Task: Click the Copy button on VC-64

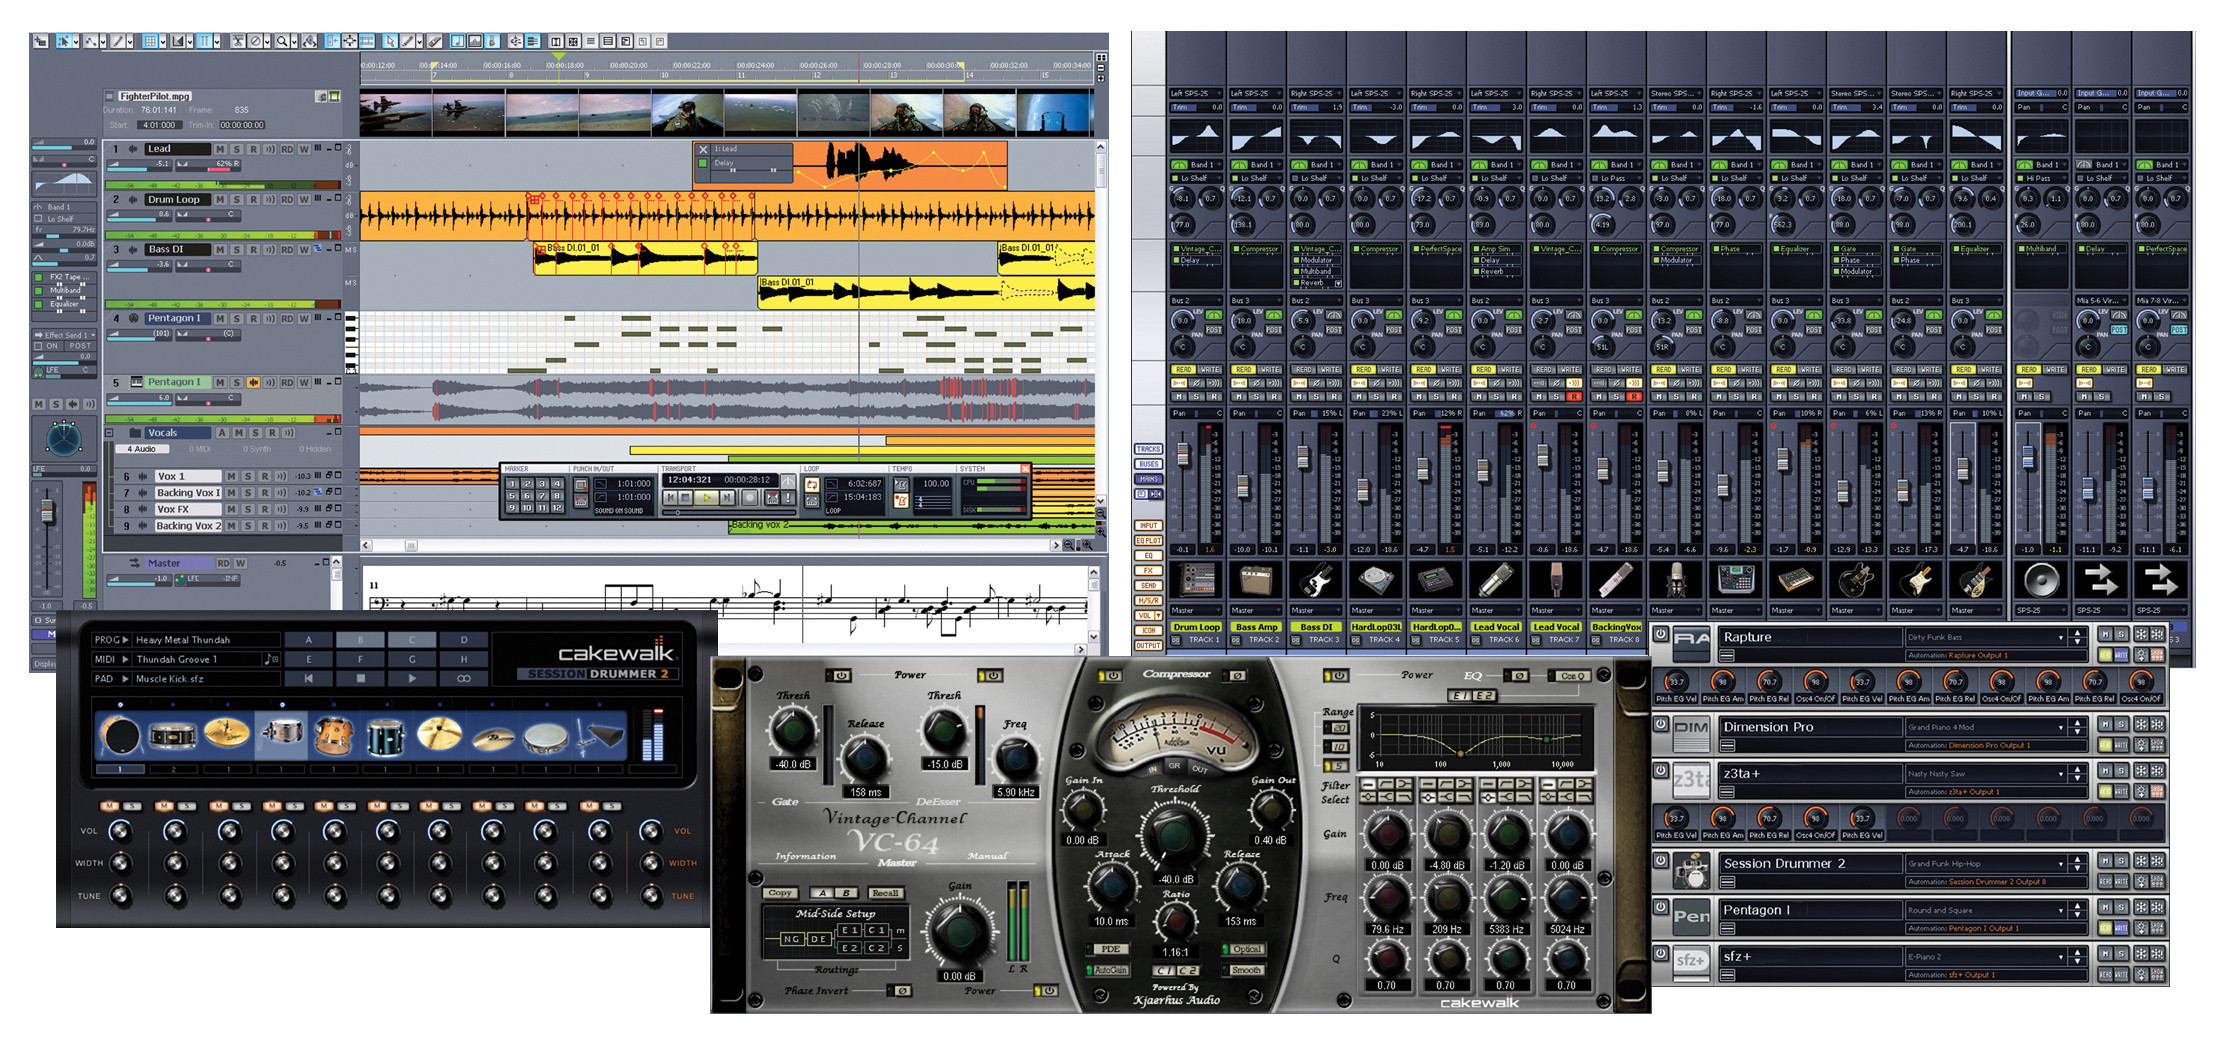Action: (780, 893)
